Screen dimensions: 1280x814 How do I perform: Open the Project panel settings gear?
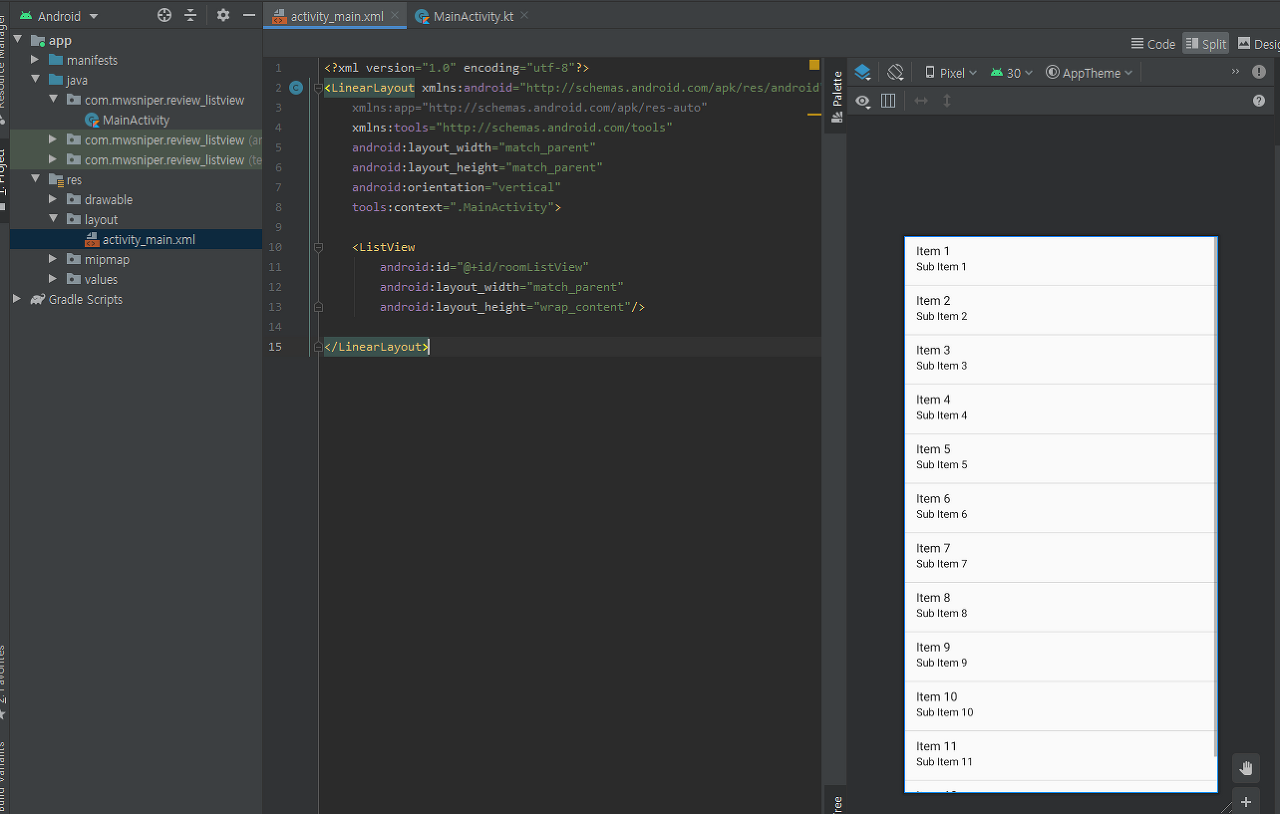coord(223,16)
